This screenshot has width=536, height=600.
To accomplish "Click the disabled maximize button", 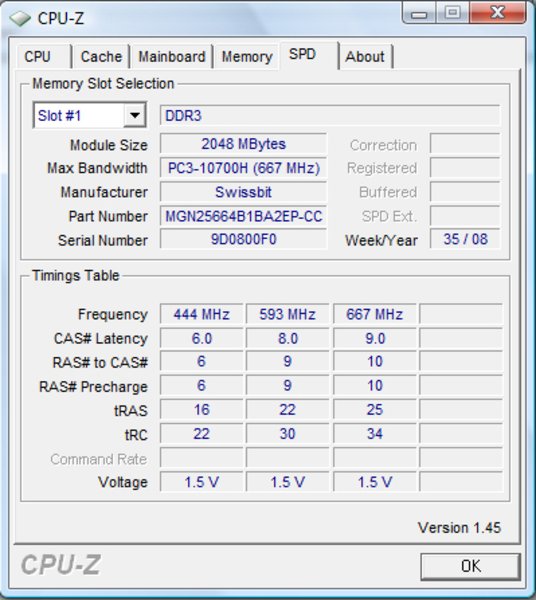I will (453, 13).
